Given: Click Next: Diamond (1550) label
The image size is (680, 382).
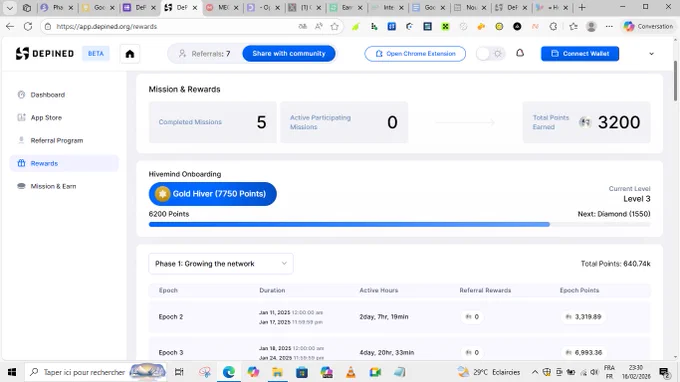Looking at the screenshot, I should tap(614, 214).
